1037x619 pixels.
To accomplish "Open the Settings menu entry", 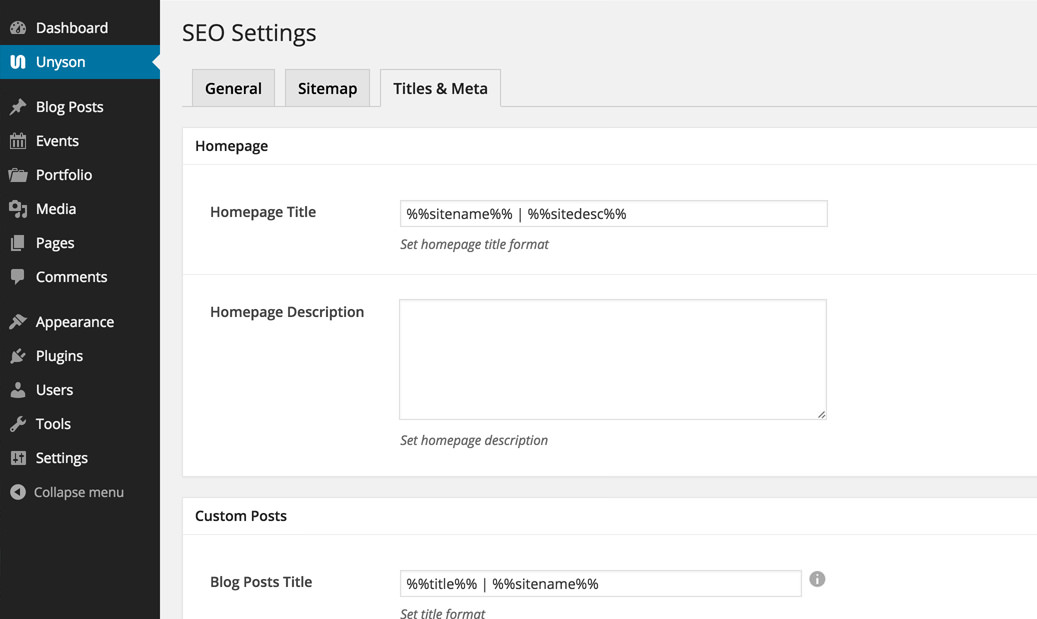I will pyautogui.click(x=80, y=458).
